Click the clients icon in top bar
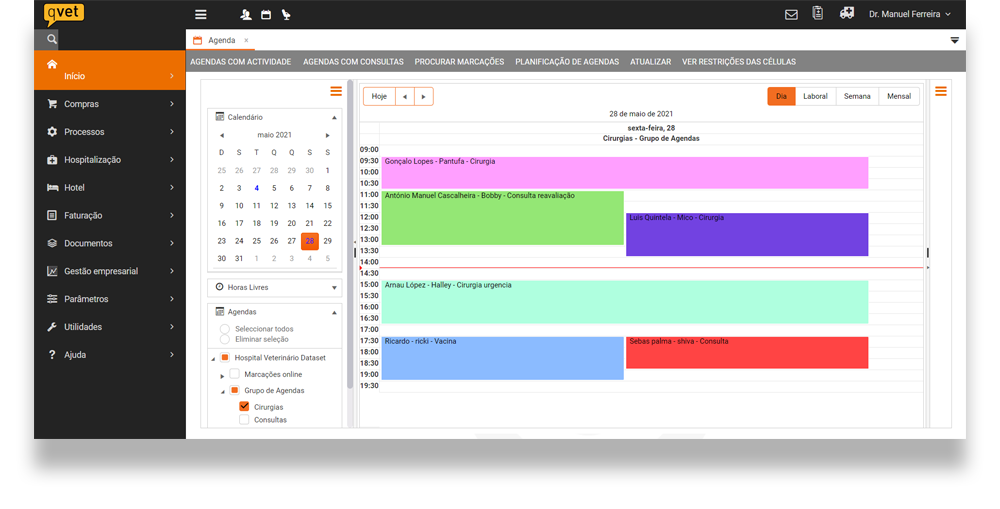The height and width of the screenshot is (509, 1000). [x=246, y=15]
